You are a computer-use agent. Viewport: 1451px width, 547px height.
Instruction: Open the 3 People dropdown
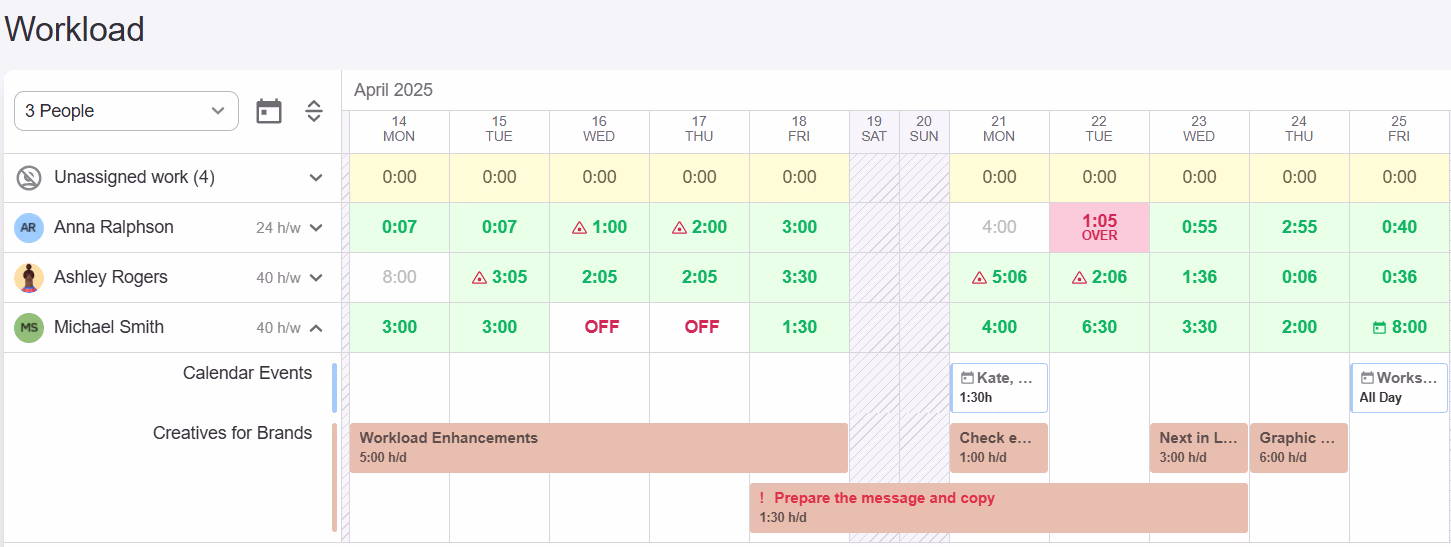click(x=126, y=111)
